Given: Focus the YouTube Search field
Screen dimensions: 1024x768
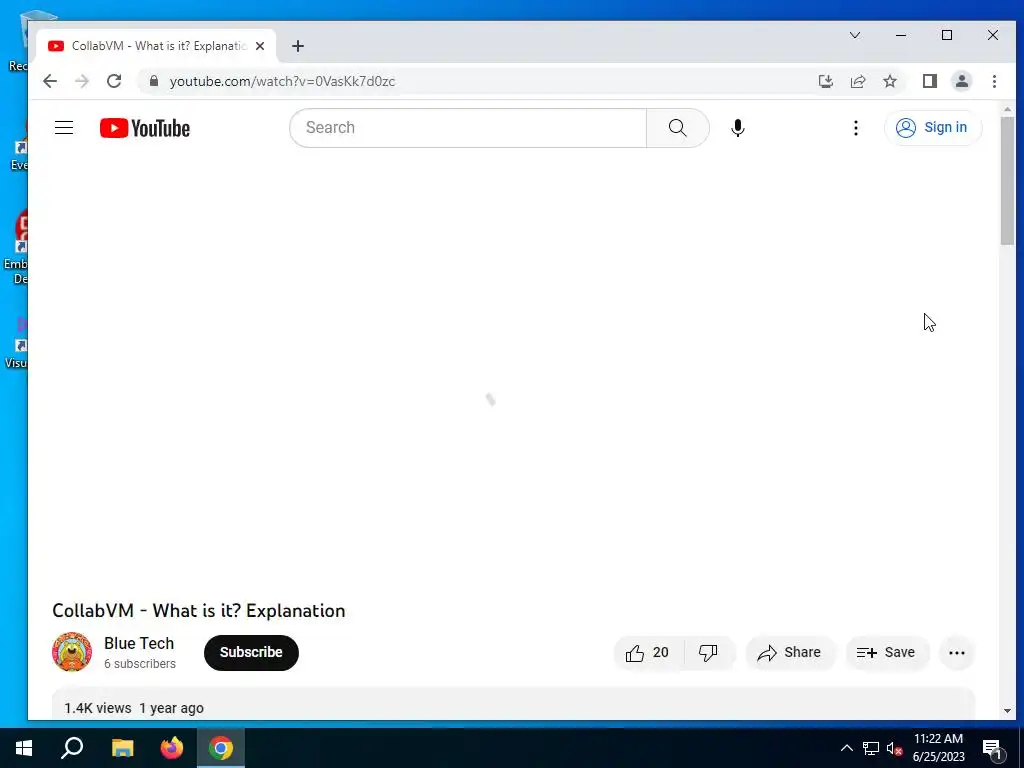Looking at the screenshot, I should point(468,128).
